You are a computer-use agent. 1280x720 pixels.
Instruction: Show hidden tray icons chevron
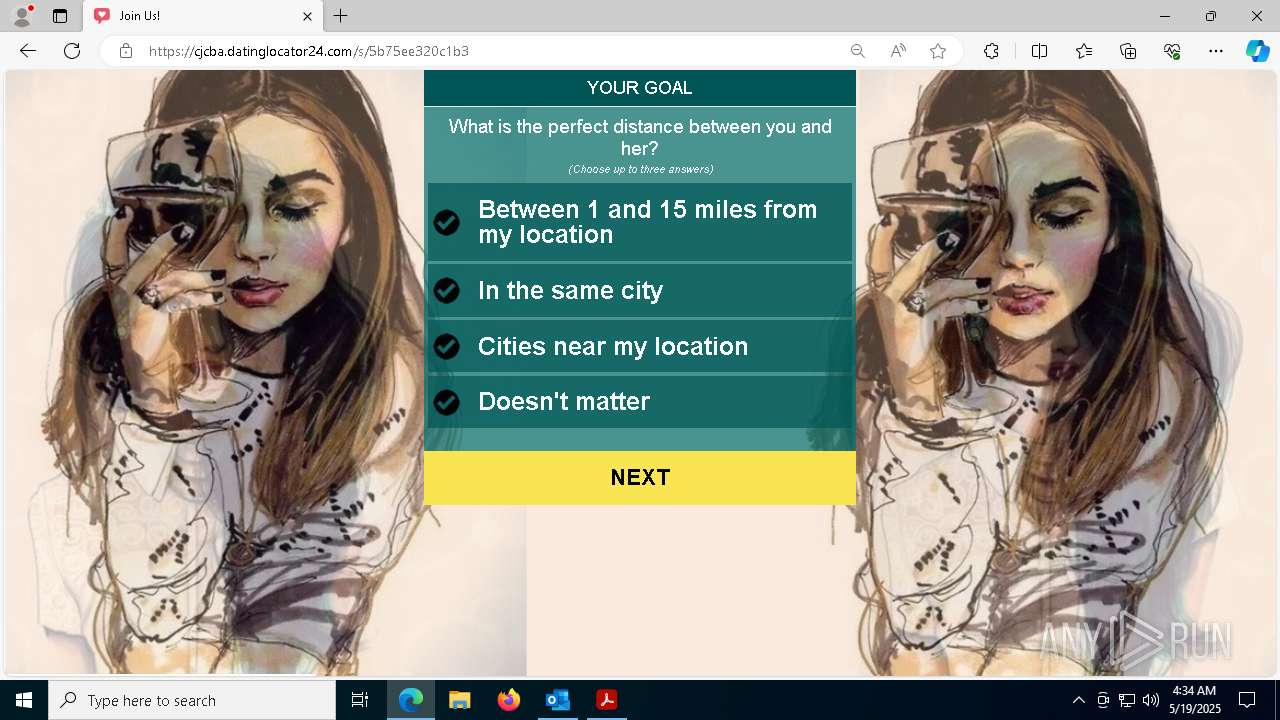pos(1078,700)
